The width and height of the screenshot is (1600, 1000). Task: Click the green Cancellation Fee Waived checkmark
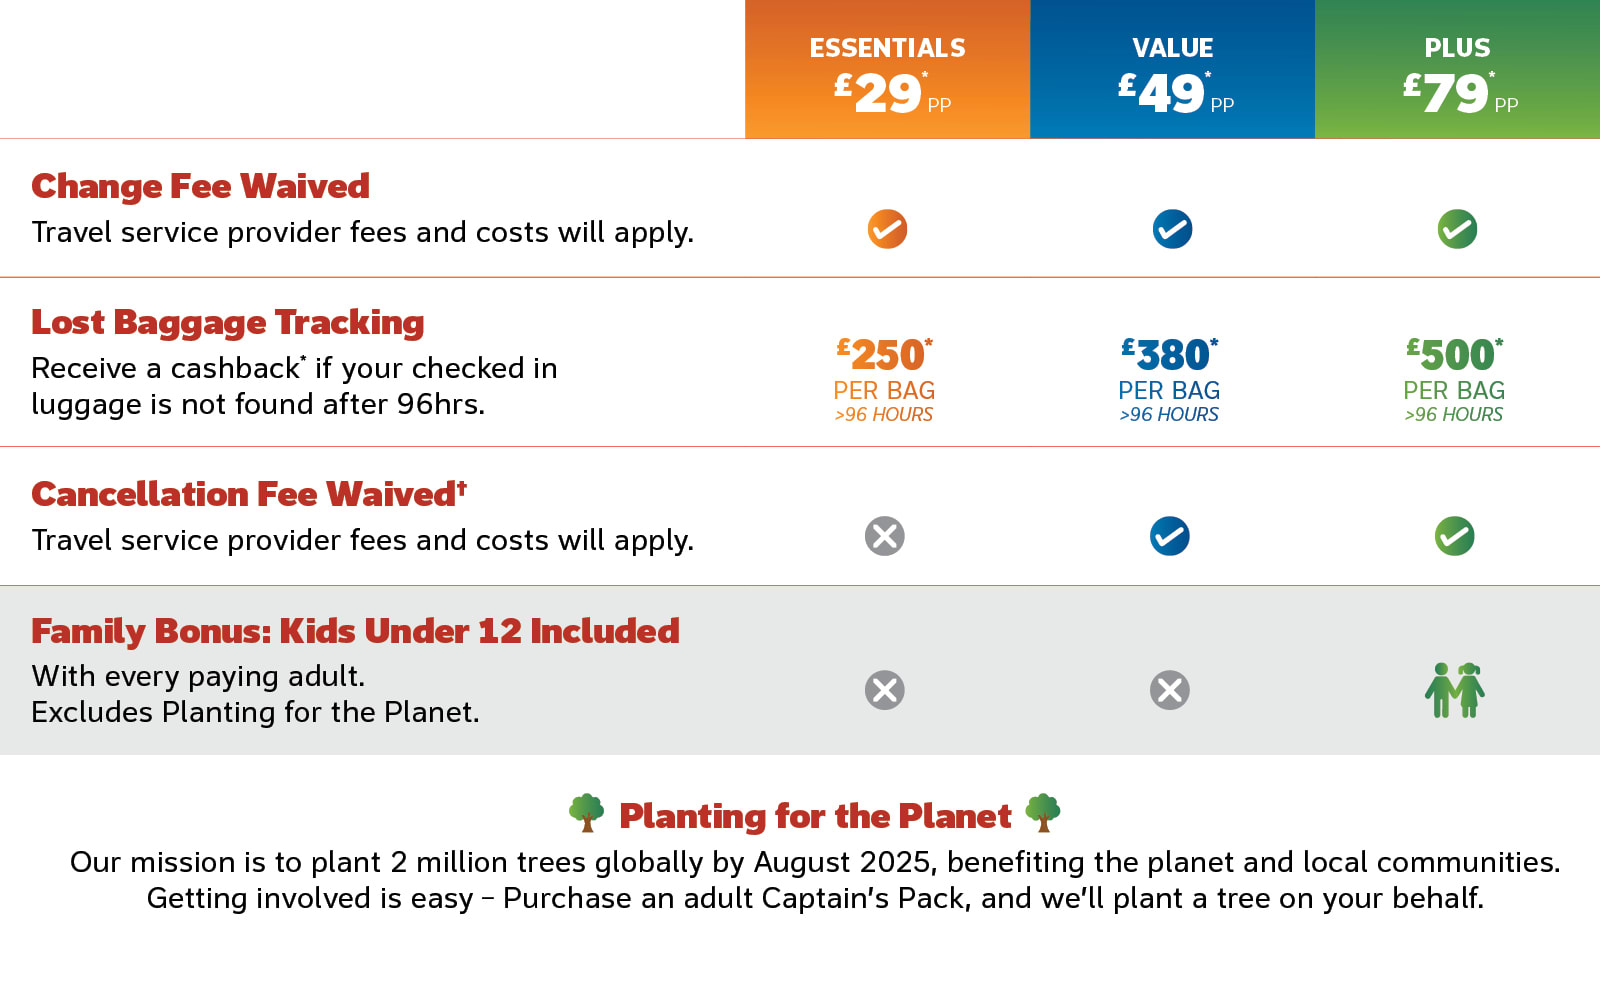click(1455, 536)
